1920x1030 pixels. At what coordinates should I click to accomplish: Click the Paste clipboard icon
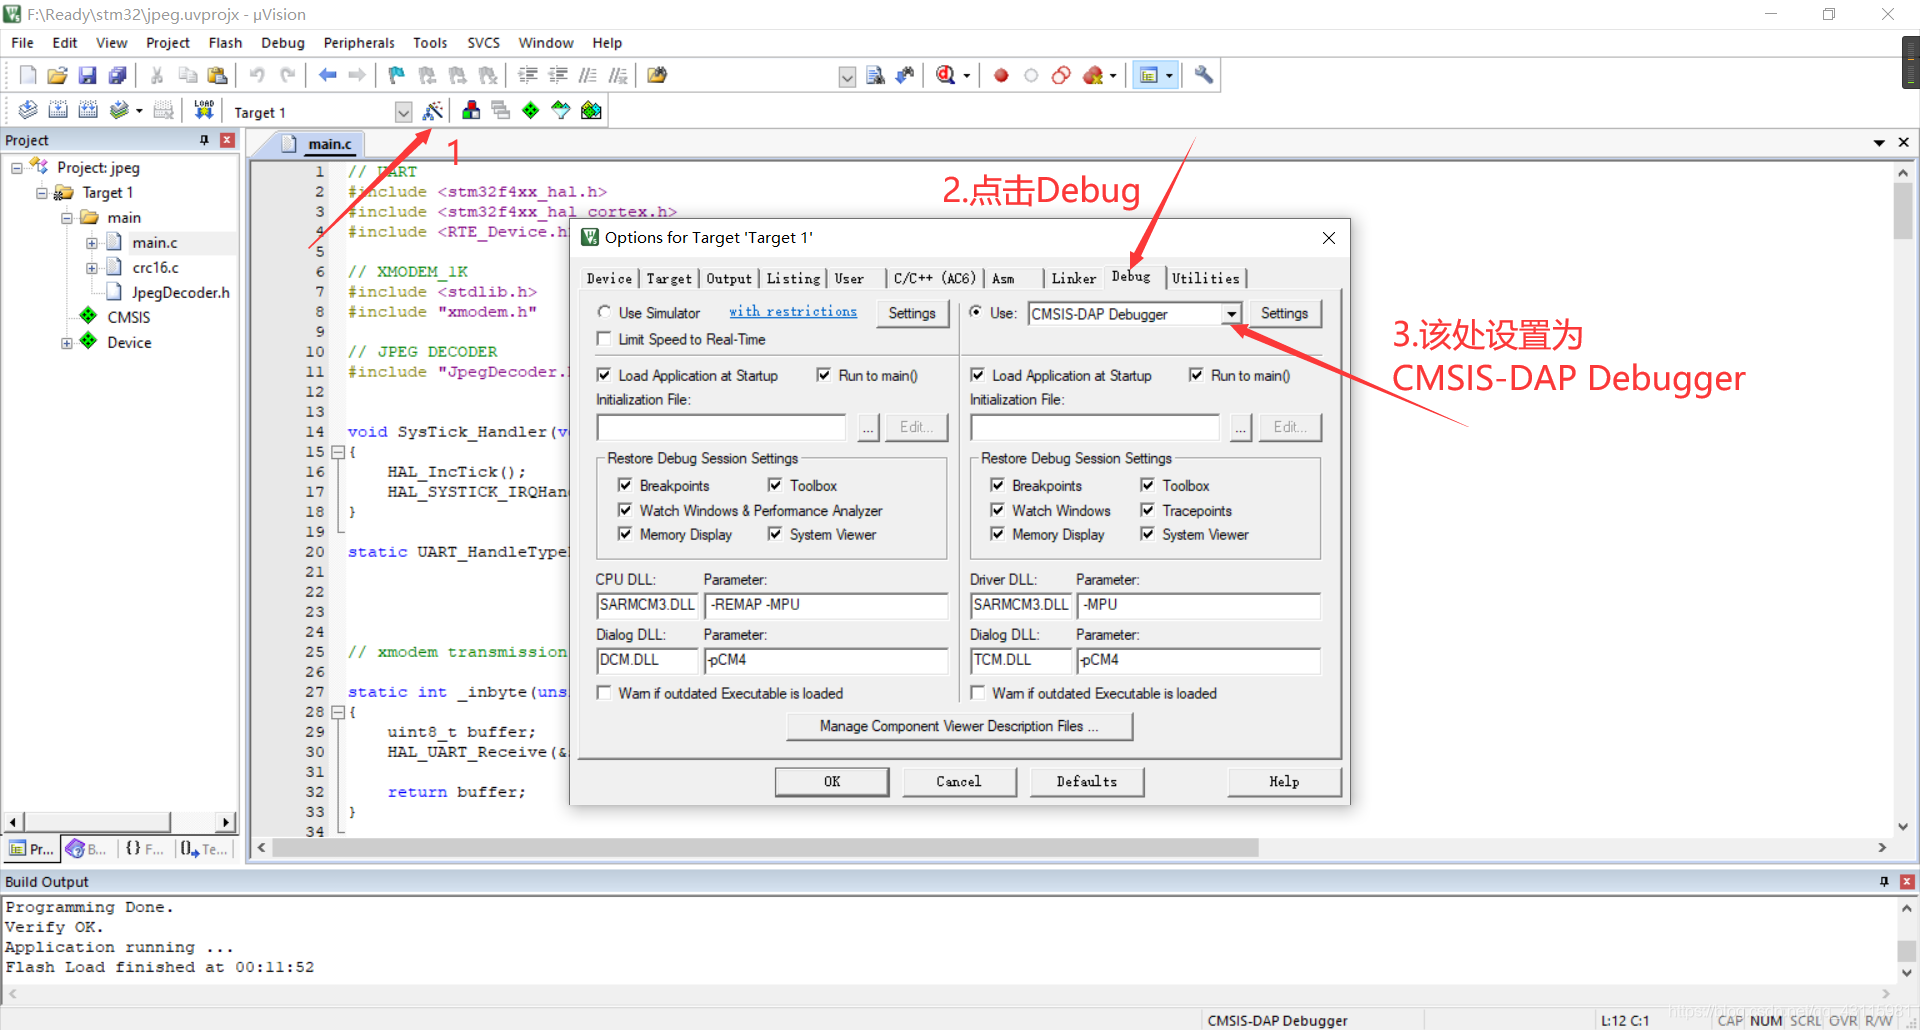click(x=217, y=75)
